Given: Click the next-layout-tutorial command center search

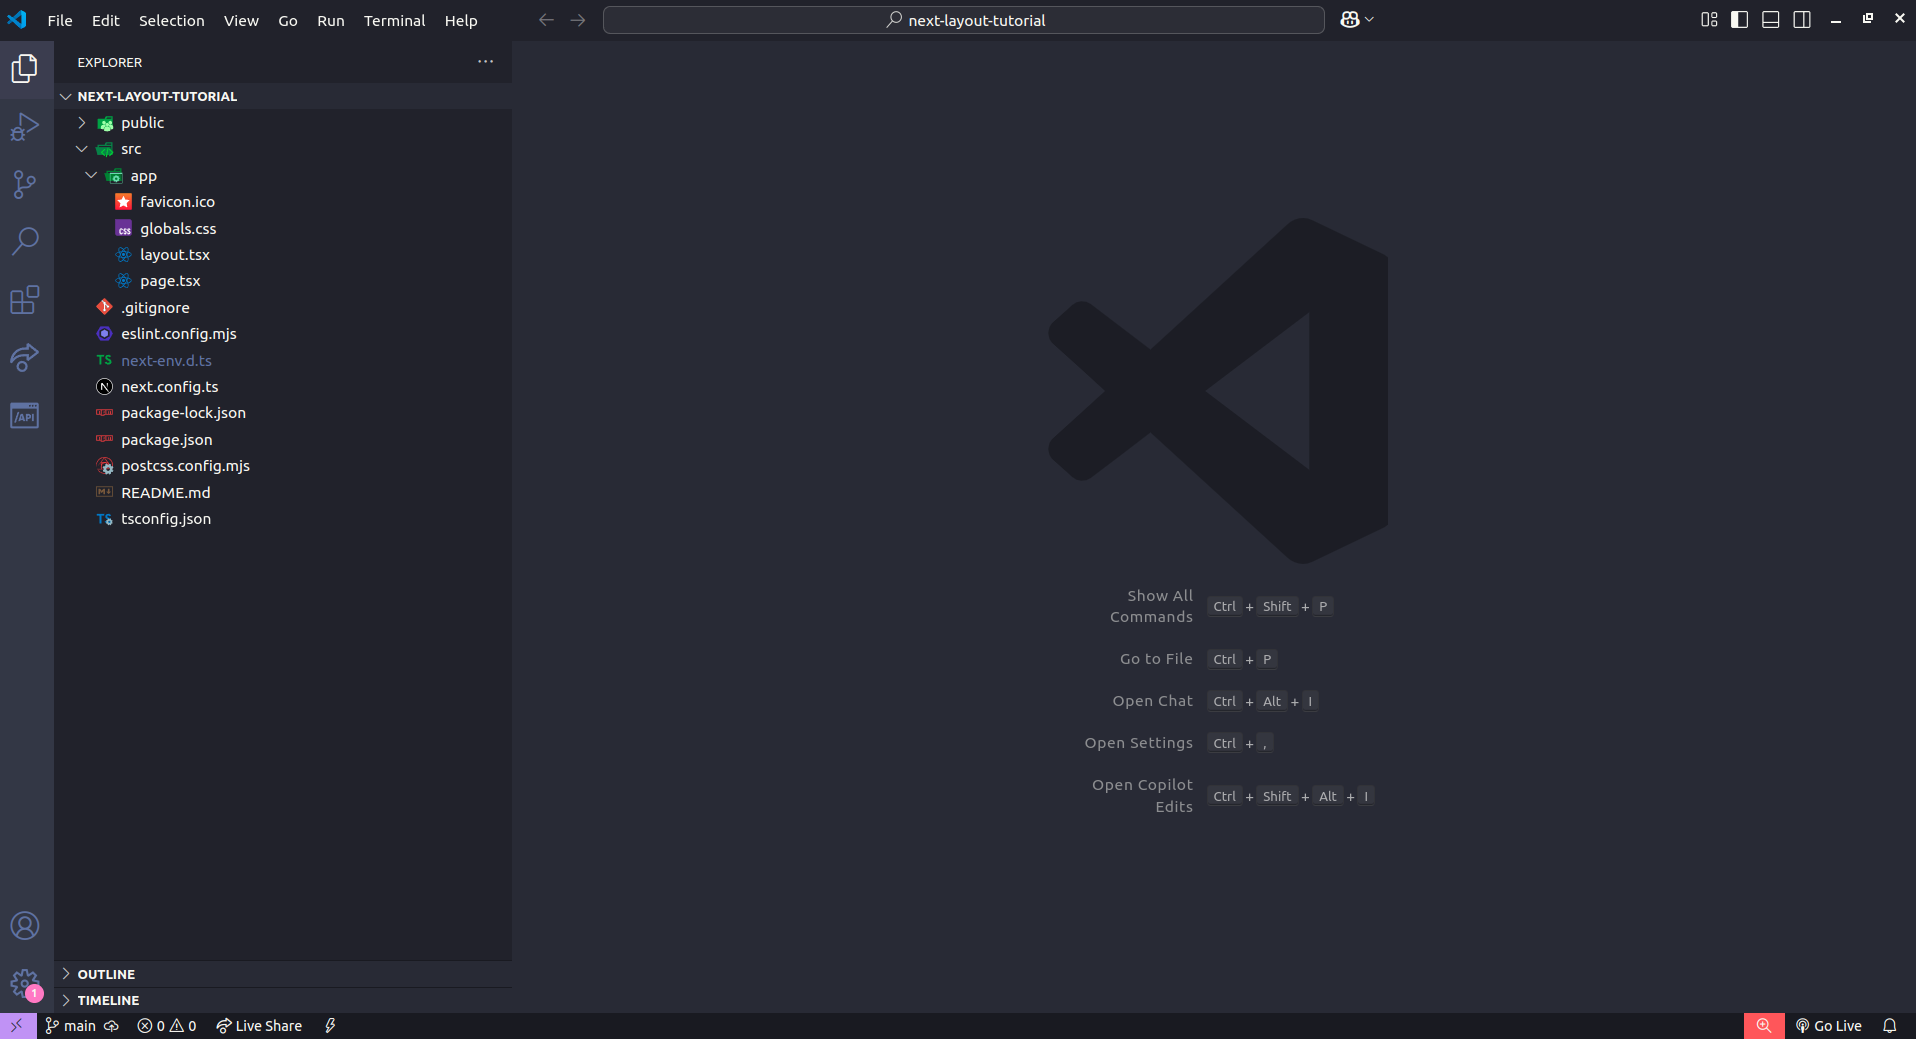Looking at the screenshot, I should [x=964, y=20].
